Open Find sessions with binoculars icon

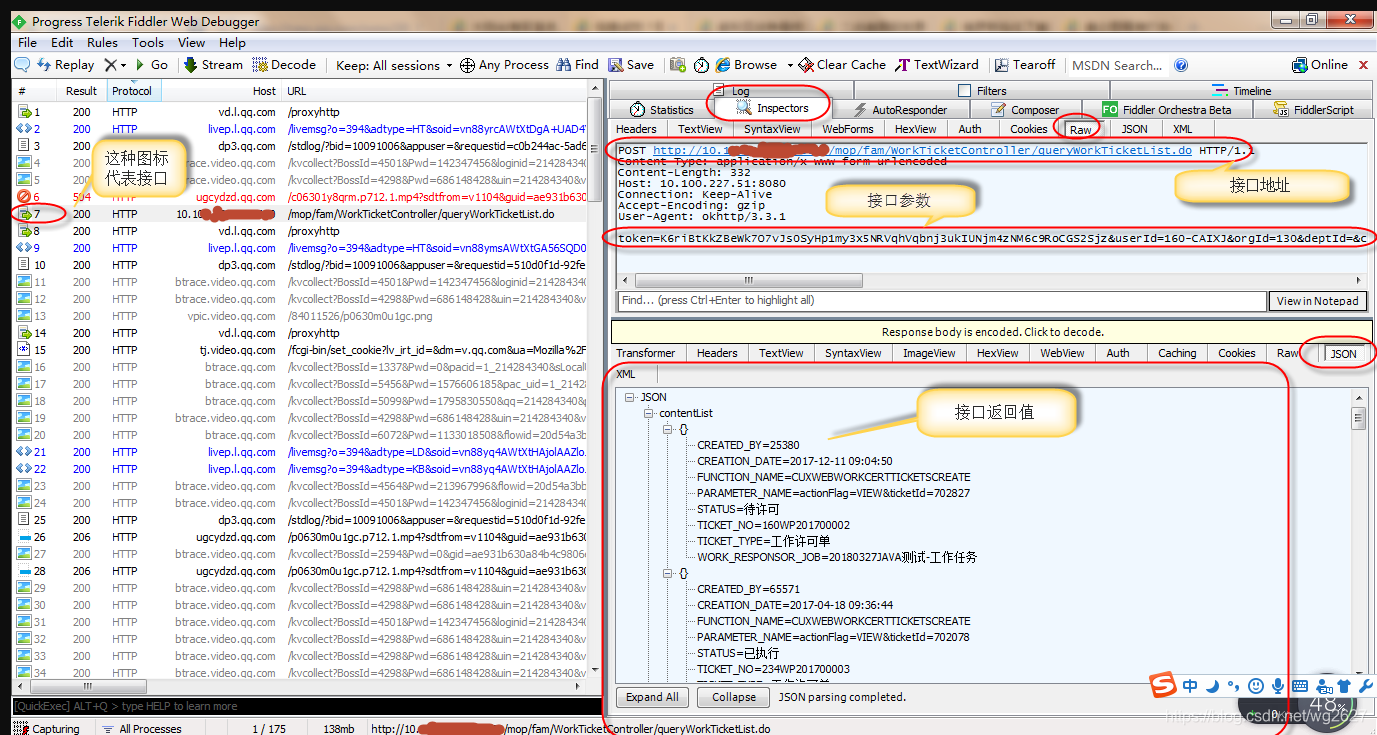[x=577, y=65]
